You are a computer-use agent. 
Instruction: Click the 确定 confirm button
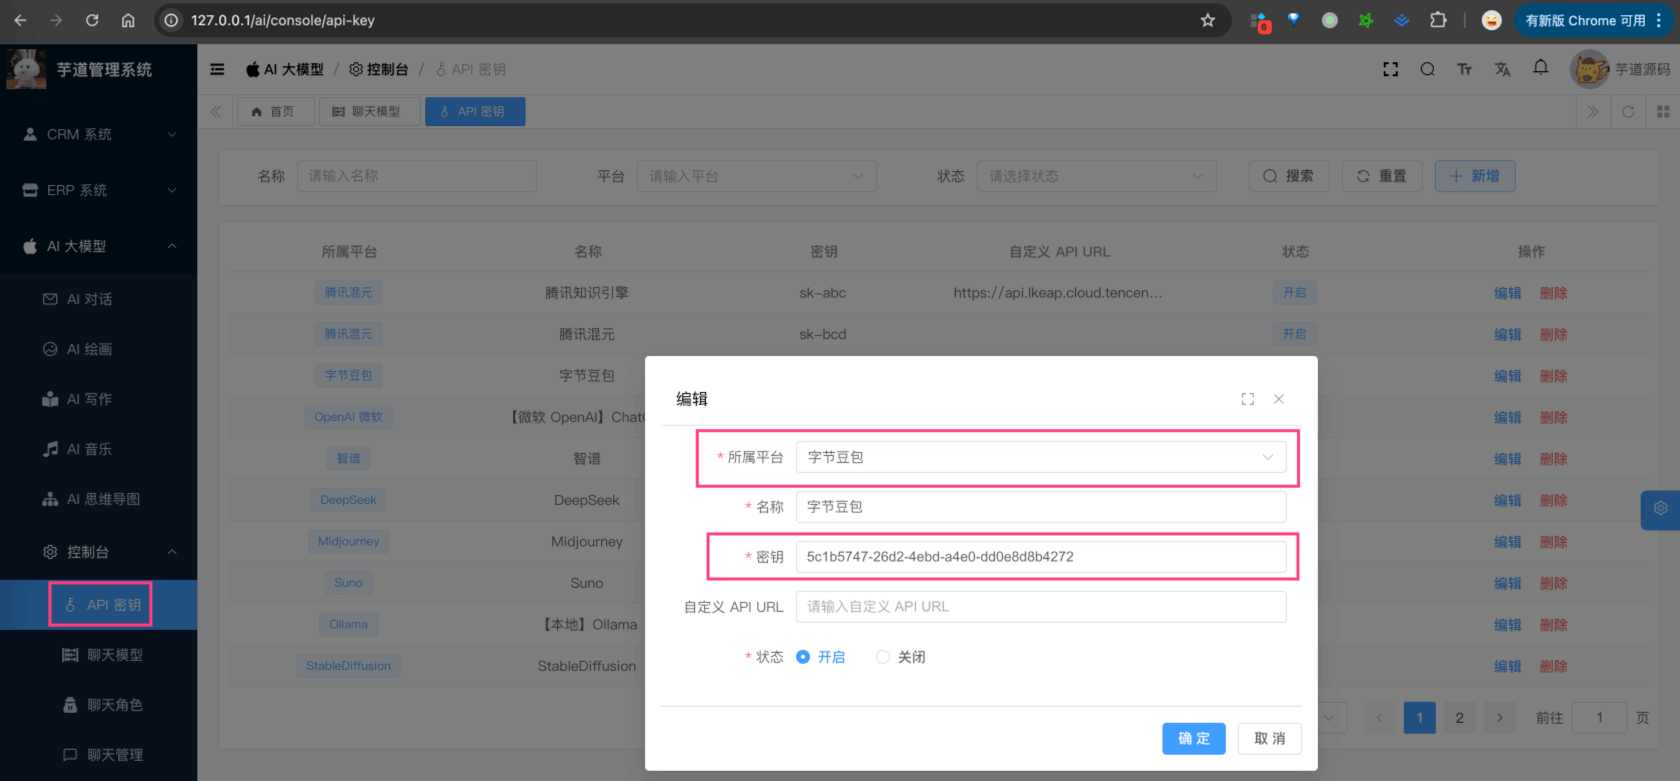[x=1193, y=739]
